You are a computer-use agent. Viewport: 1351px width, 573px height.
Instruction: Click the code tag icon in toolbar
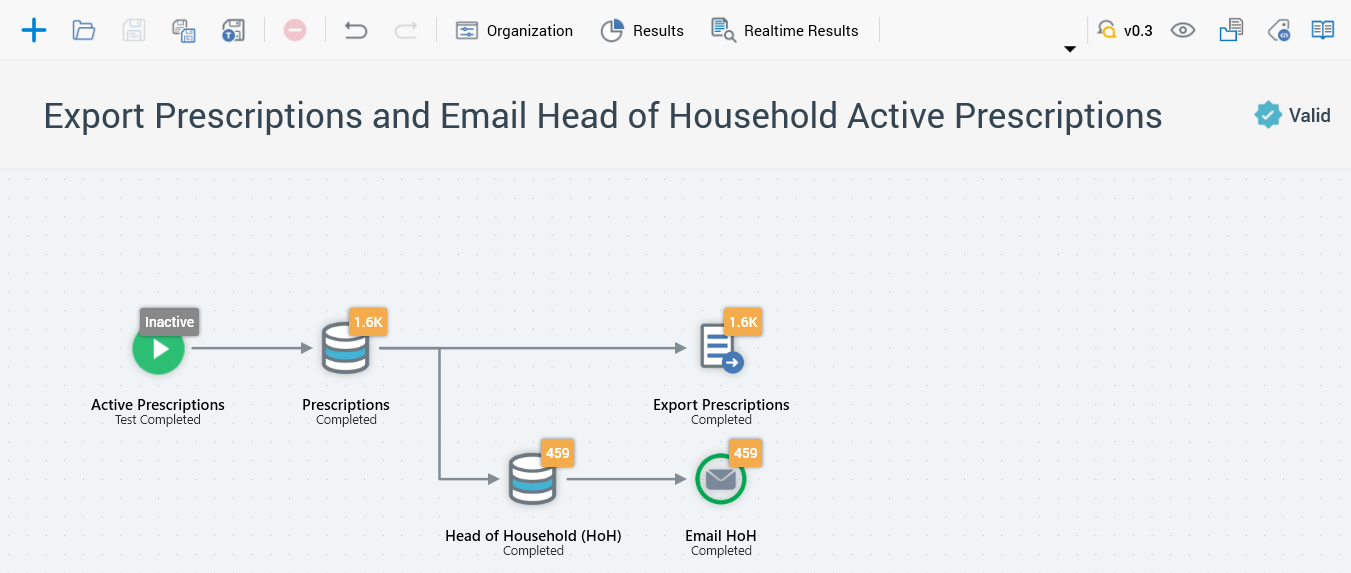pyautogui.click(x=1278, y=30)
